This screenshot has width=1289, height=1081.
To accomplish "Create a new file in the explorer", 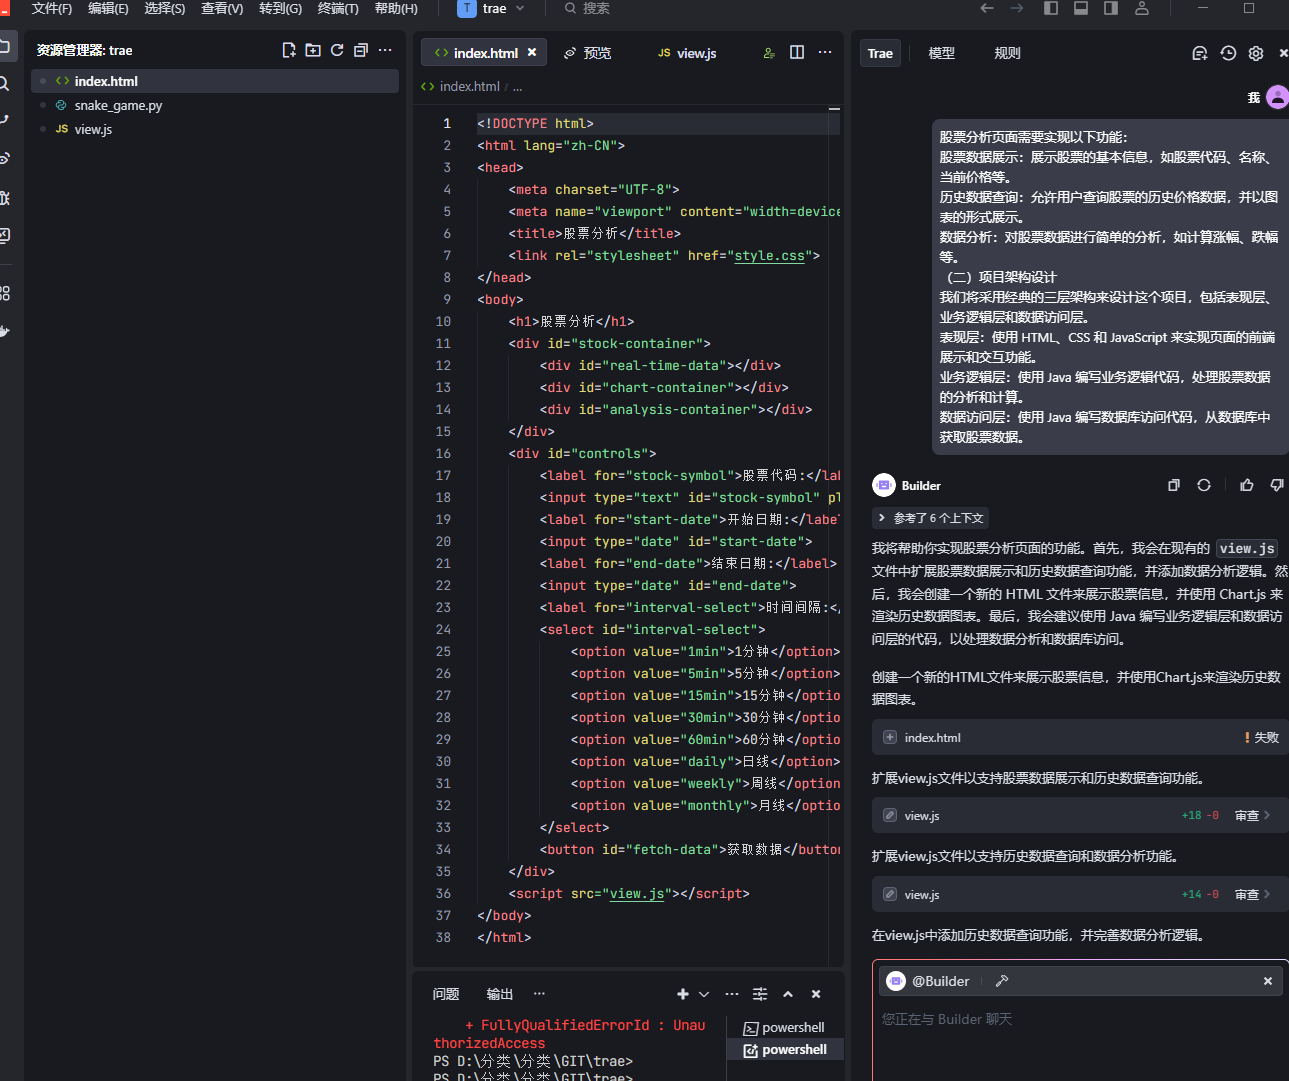I will (x=289, y=50).
